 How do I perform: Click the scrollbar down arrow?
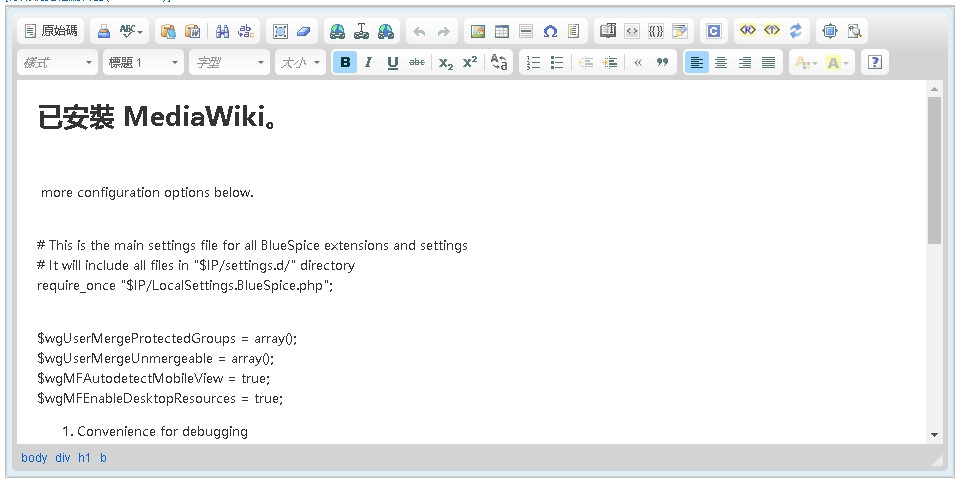click(x=934, y=435)
